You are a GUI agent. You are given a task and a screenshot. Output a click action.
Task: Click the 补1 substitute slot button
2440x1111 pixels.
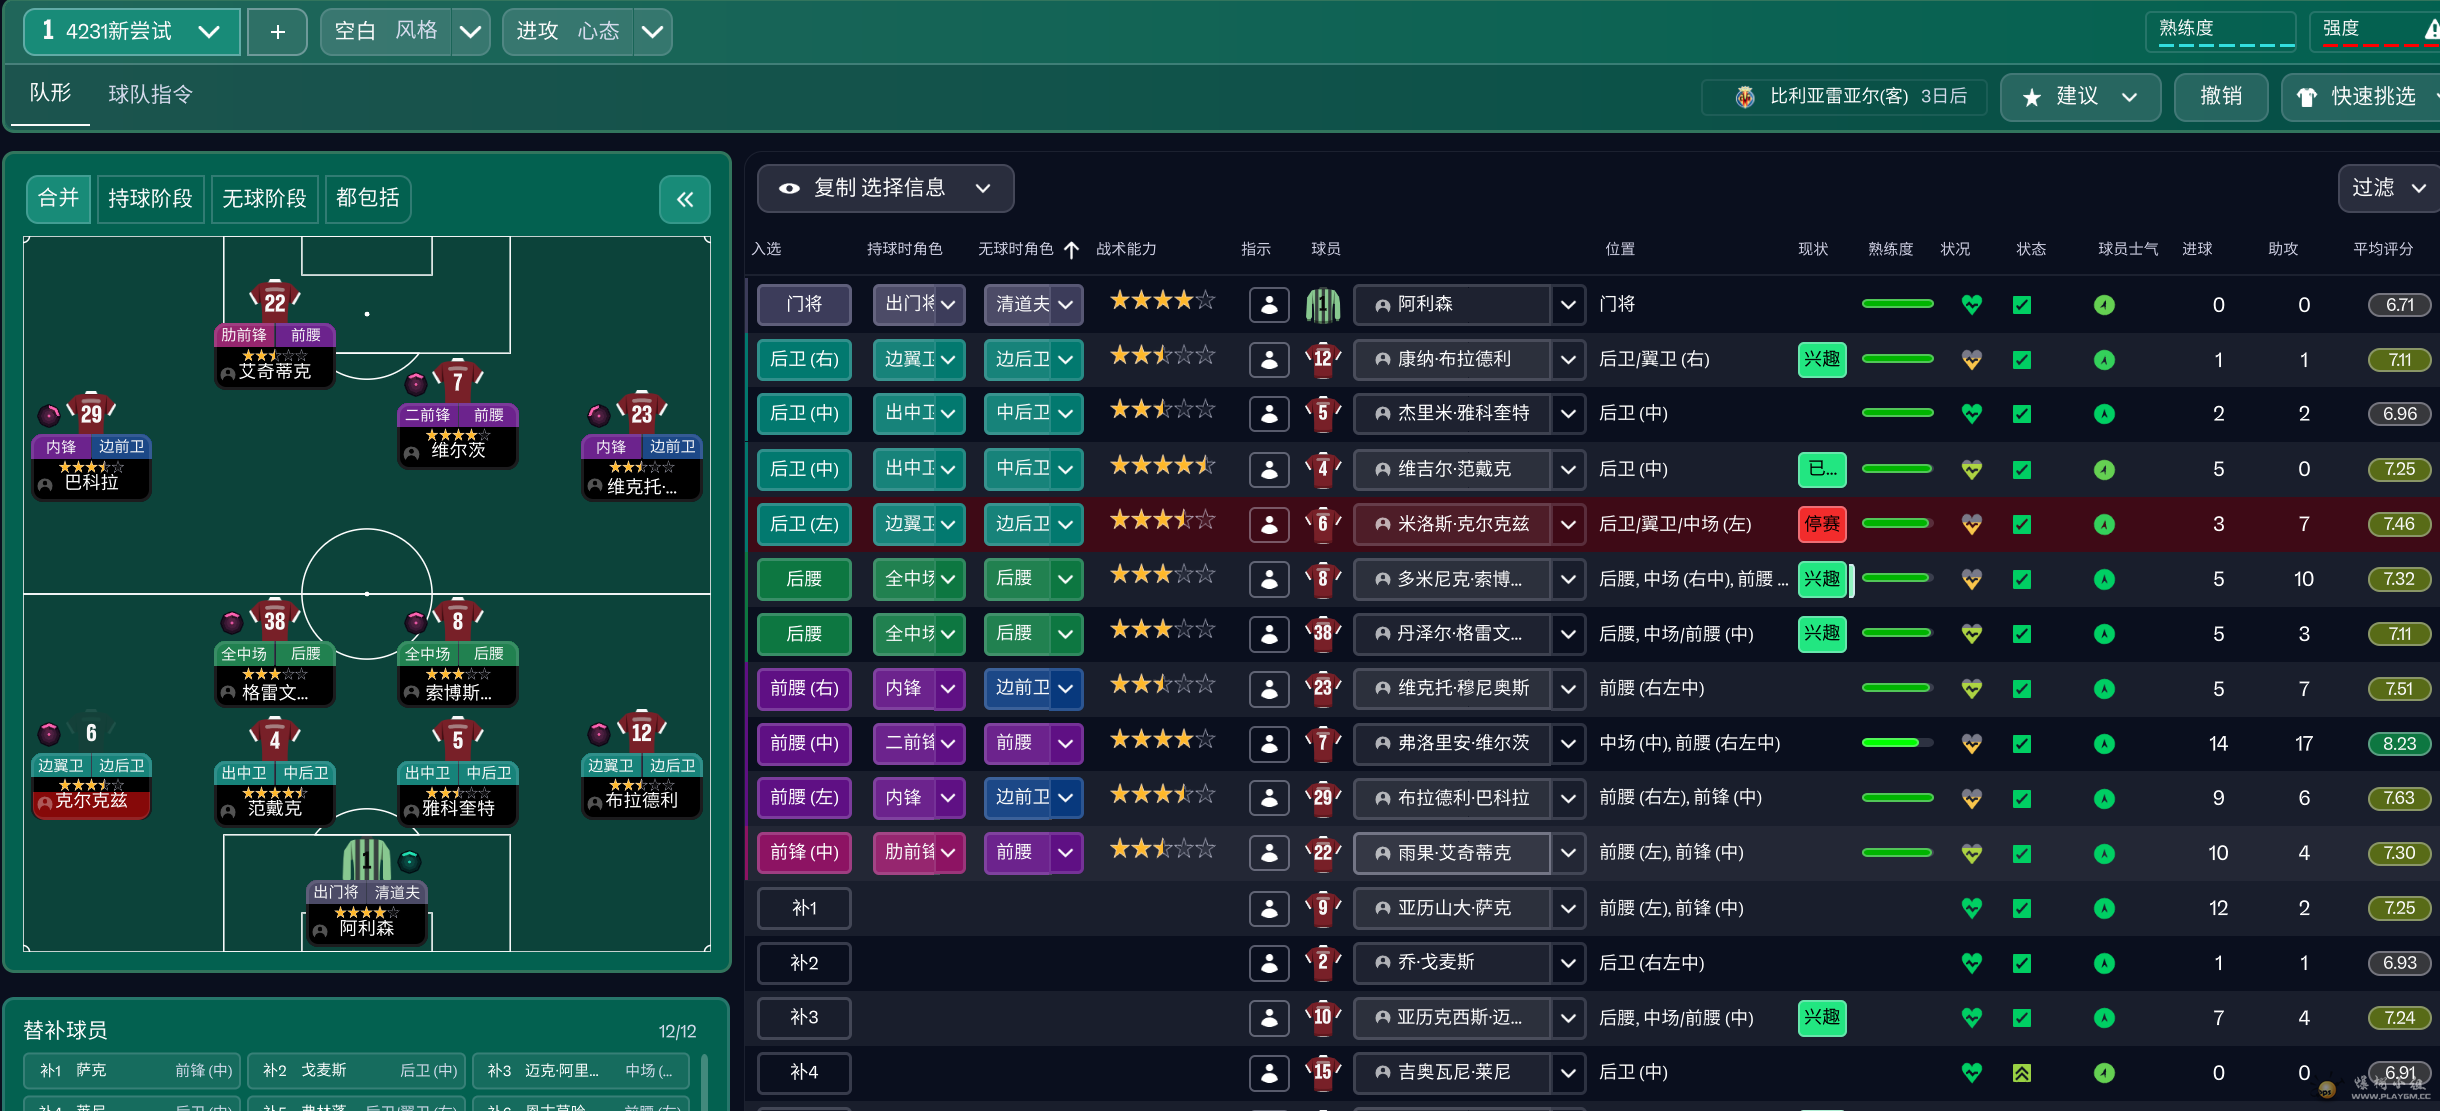coord(804,908)
